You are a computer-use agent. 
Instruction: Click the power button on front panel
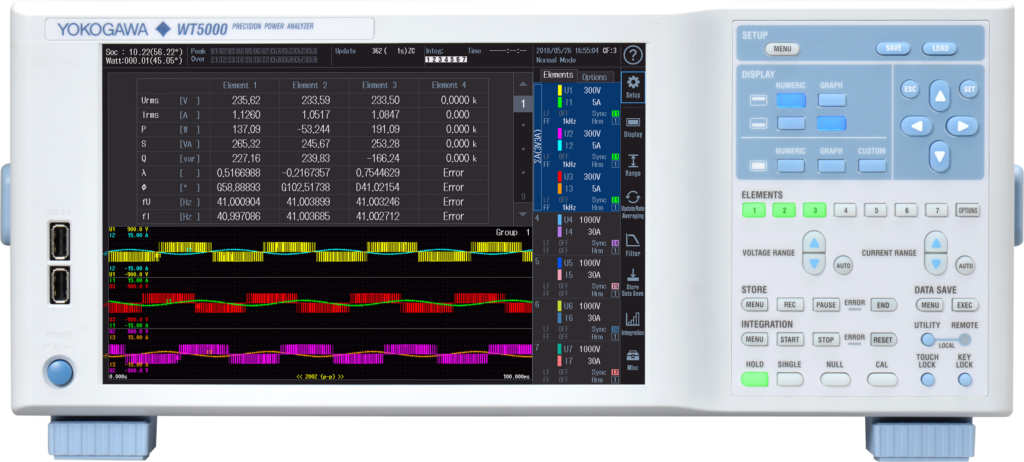tap(59, 373)
